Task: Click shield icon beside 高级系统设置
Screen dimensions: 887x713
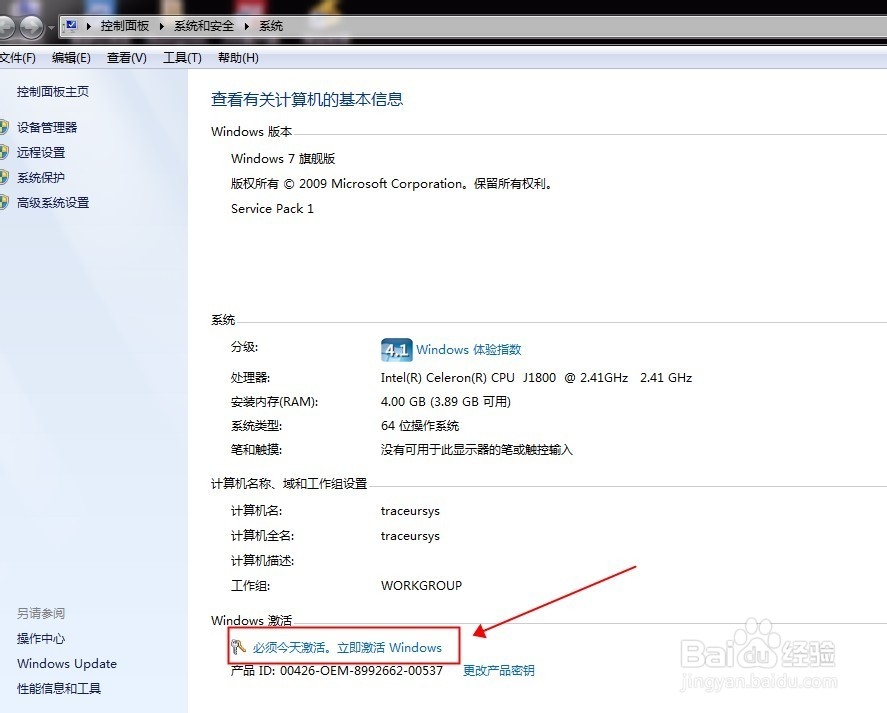Action: [5, 202]
